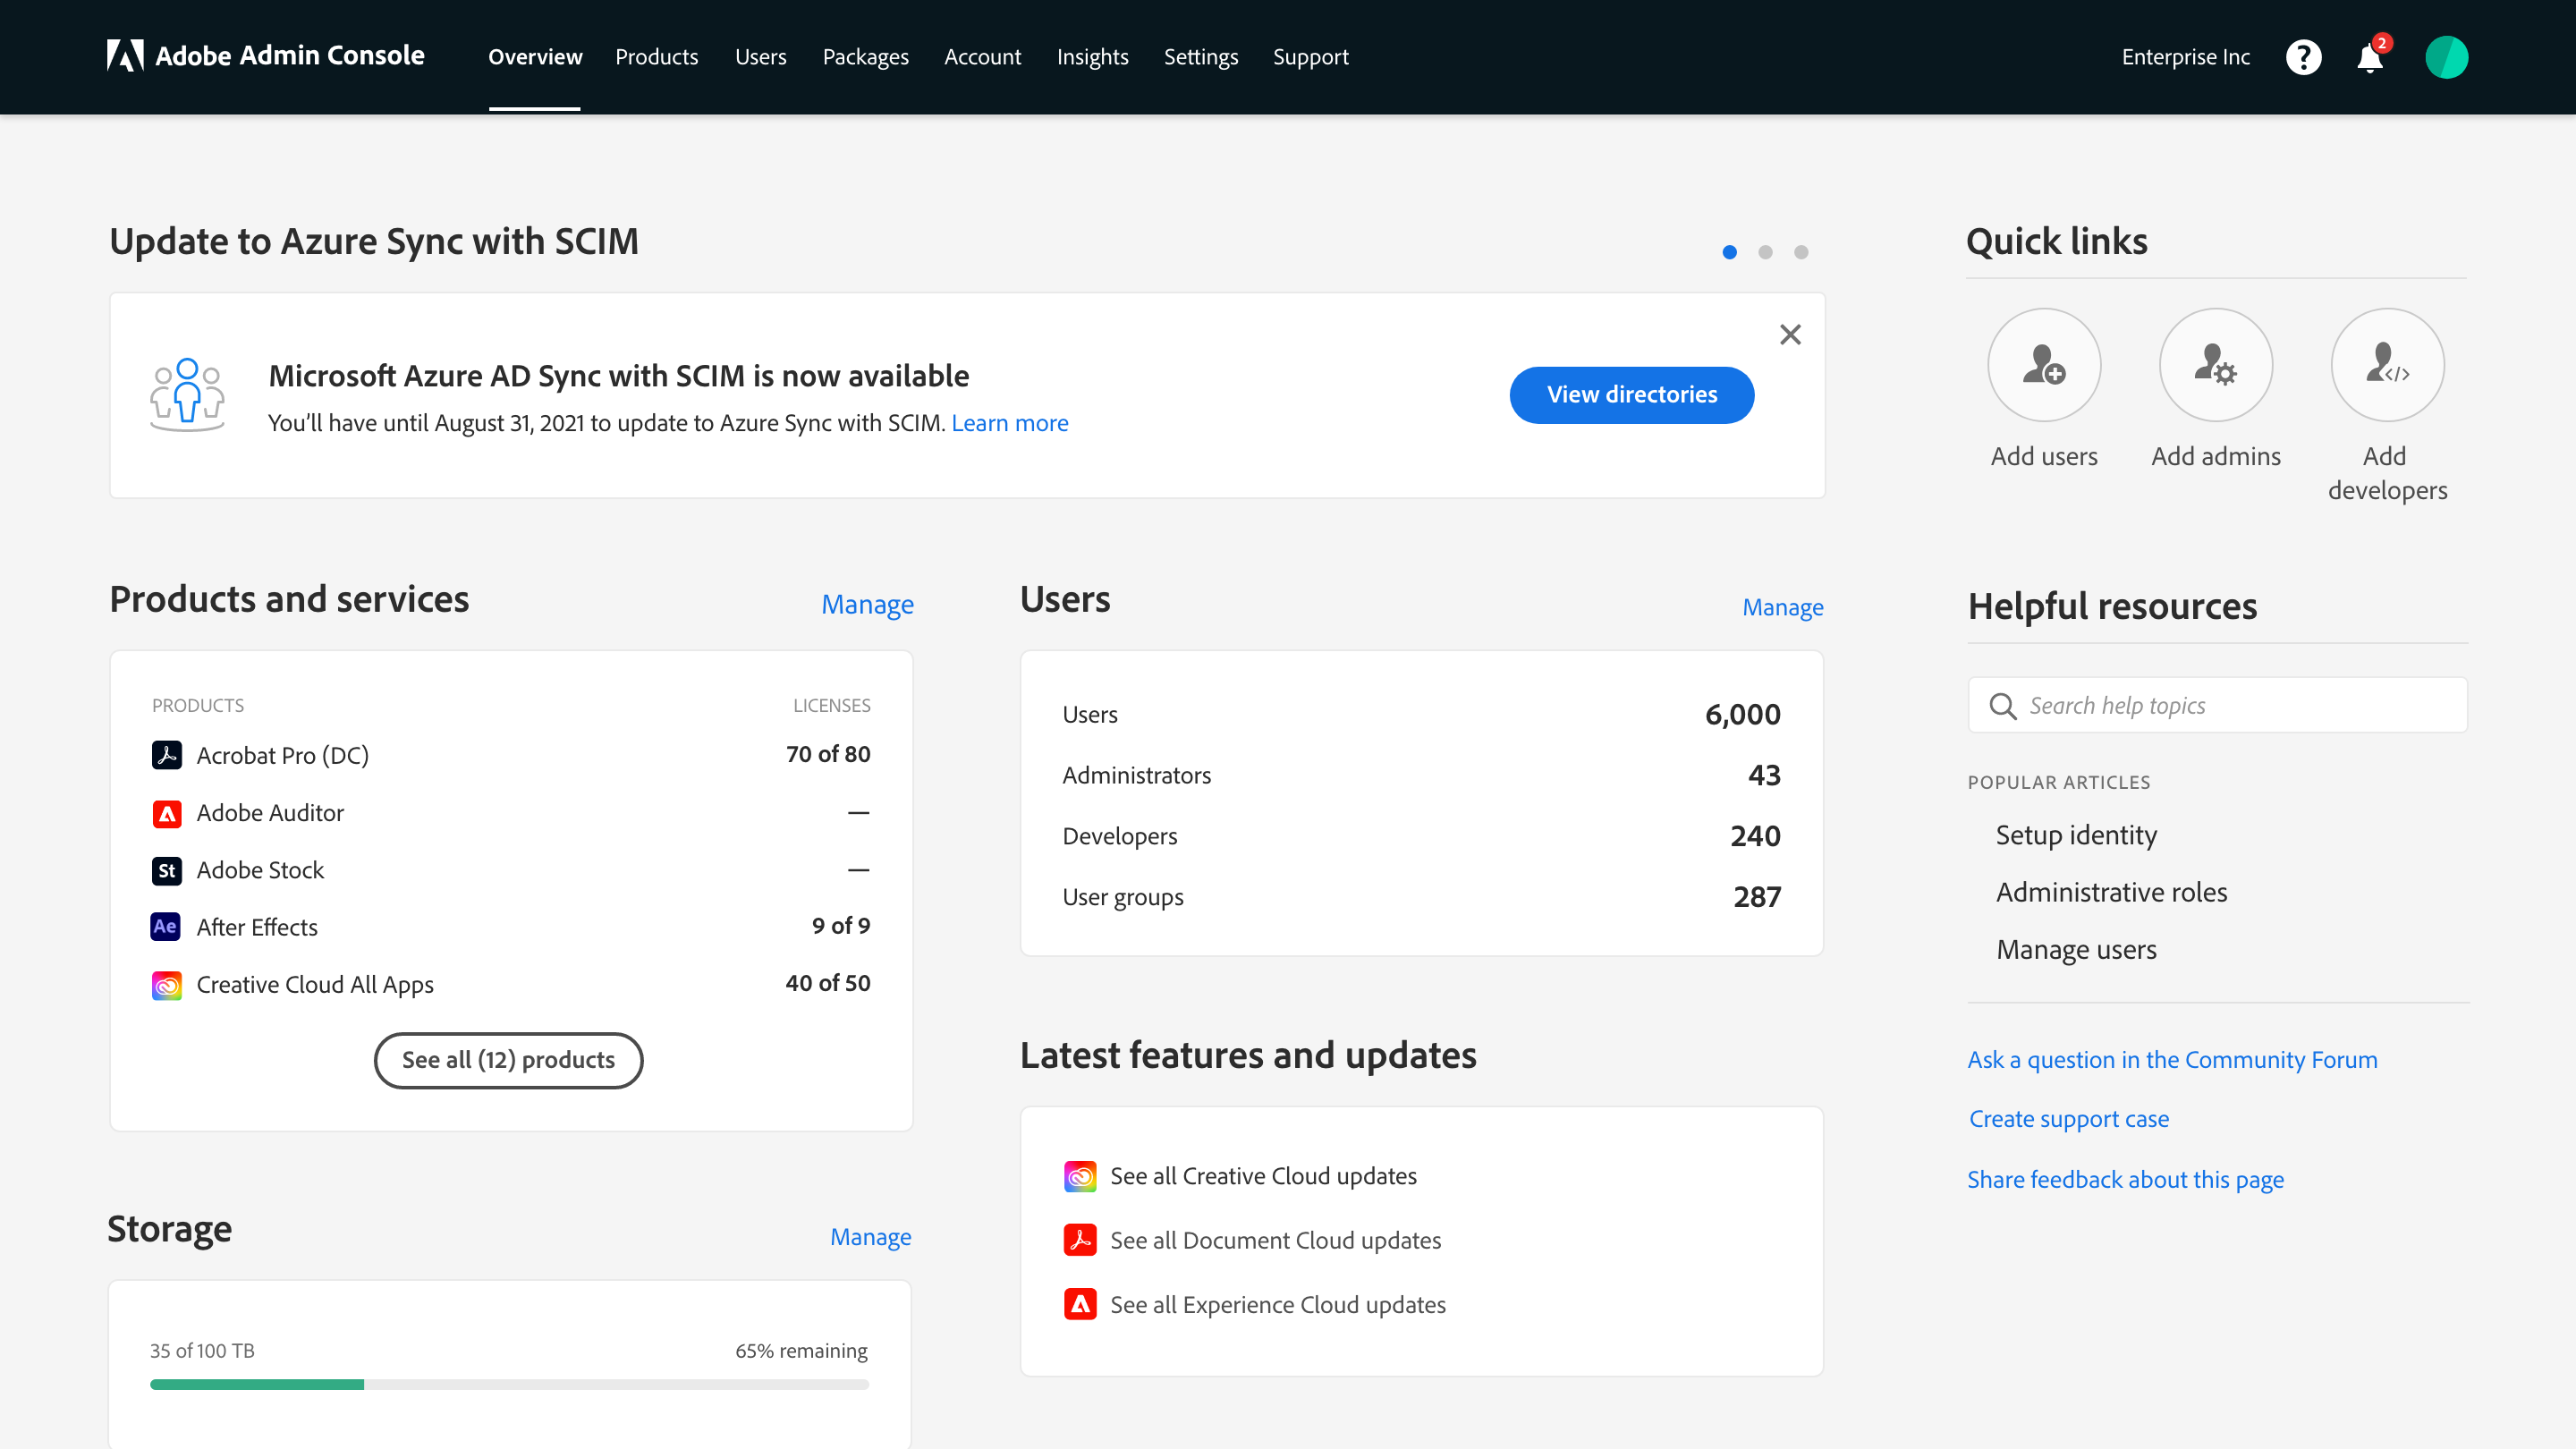Viewport: 2576px width, 1449px height.
Task: Click the Azure directory users illustration icon
Action: pos(187,394)
